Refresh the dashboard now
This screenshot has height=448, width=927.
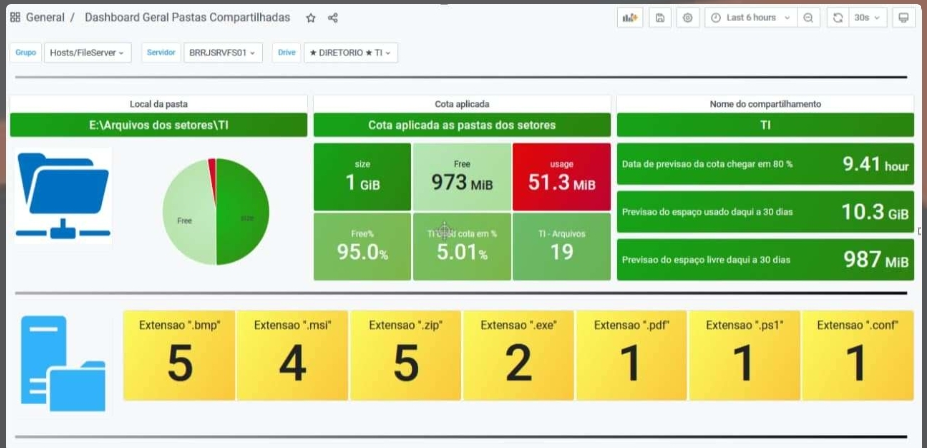837,18
